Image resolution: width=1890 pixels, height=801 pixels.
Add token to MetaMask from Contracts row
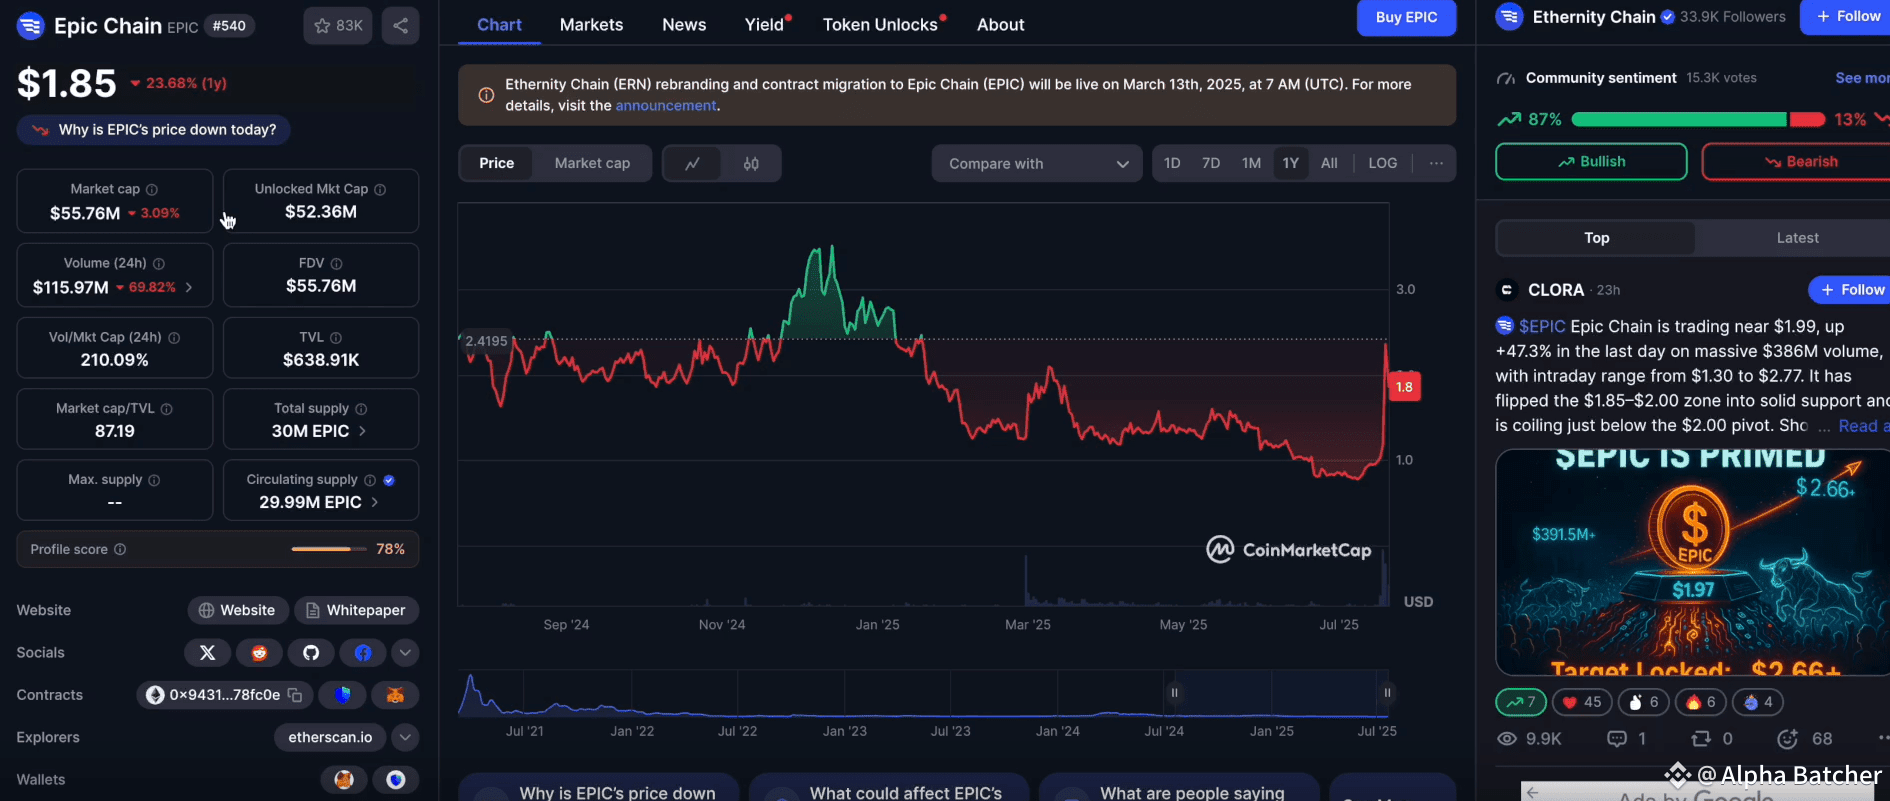[x=395, y=695]
